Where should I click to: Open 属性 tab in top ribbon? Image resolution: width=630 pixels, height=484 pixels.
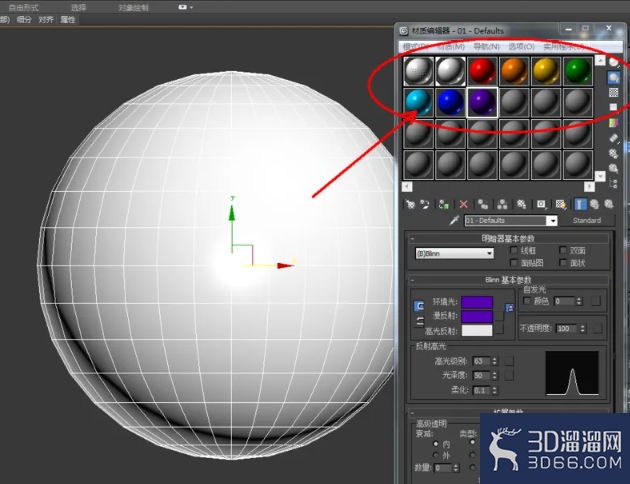[68, 19]
